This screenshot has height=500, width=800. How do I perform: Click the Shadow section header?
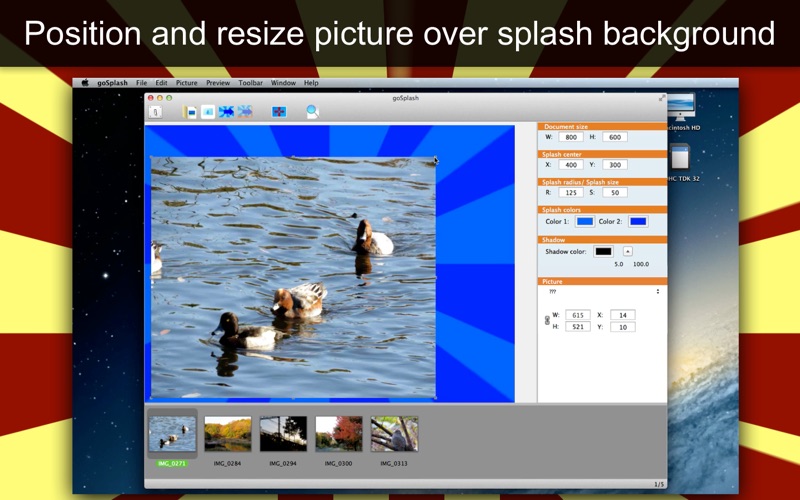click(602, 240)
